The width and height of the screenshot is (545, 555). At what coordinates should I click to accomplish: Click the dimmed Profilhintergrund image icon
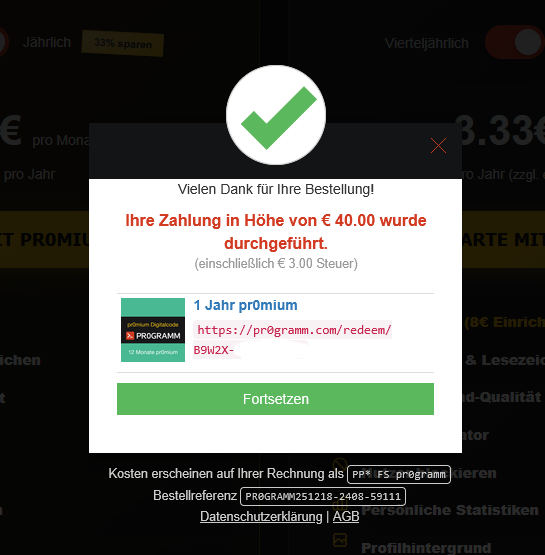[340, 540]
